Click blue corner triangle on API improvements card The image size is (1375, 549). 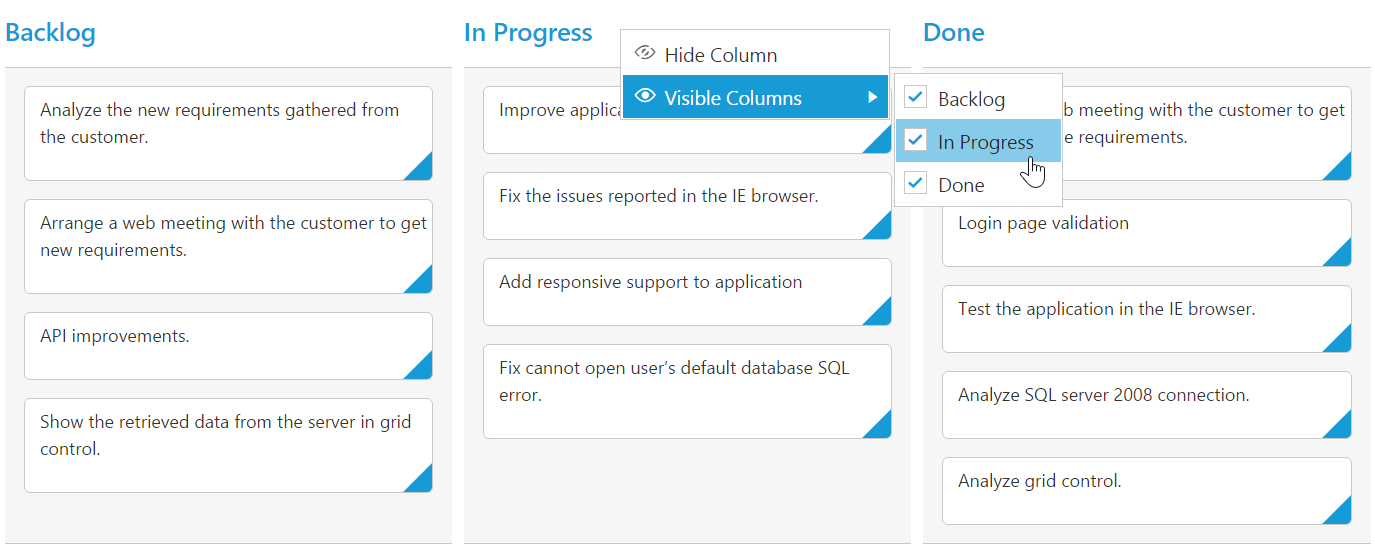[x=421, y=368]
